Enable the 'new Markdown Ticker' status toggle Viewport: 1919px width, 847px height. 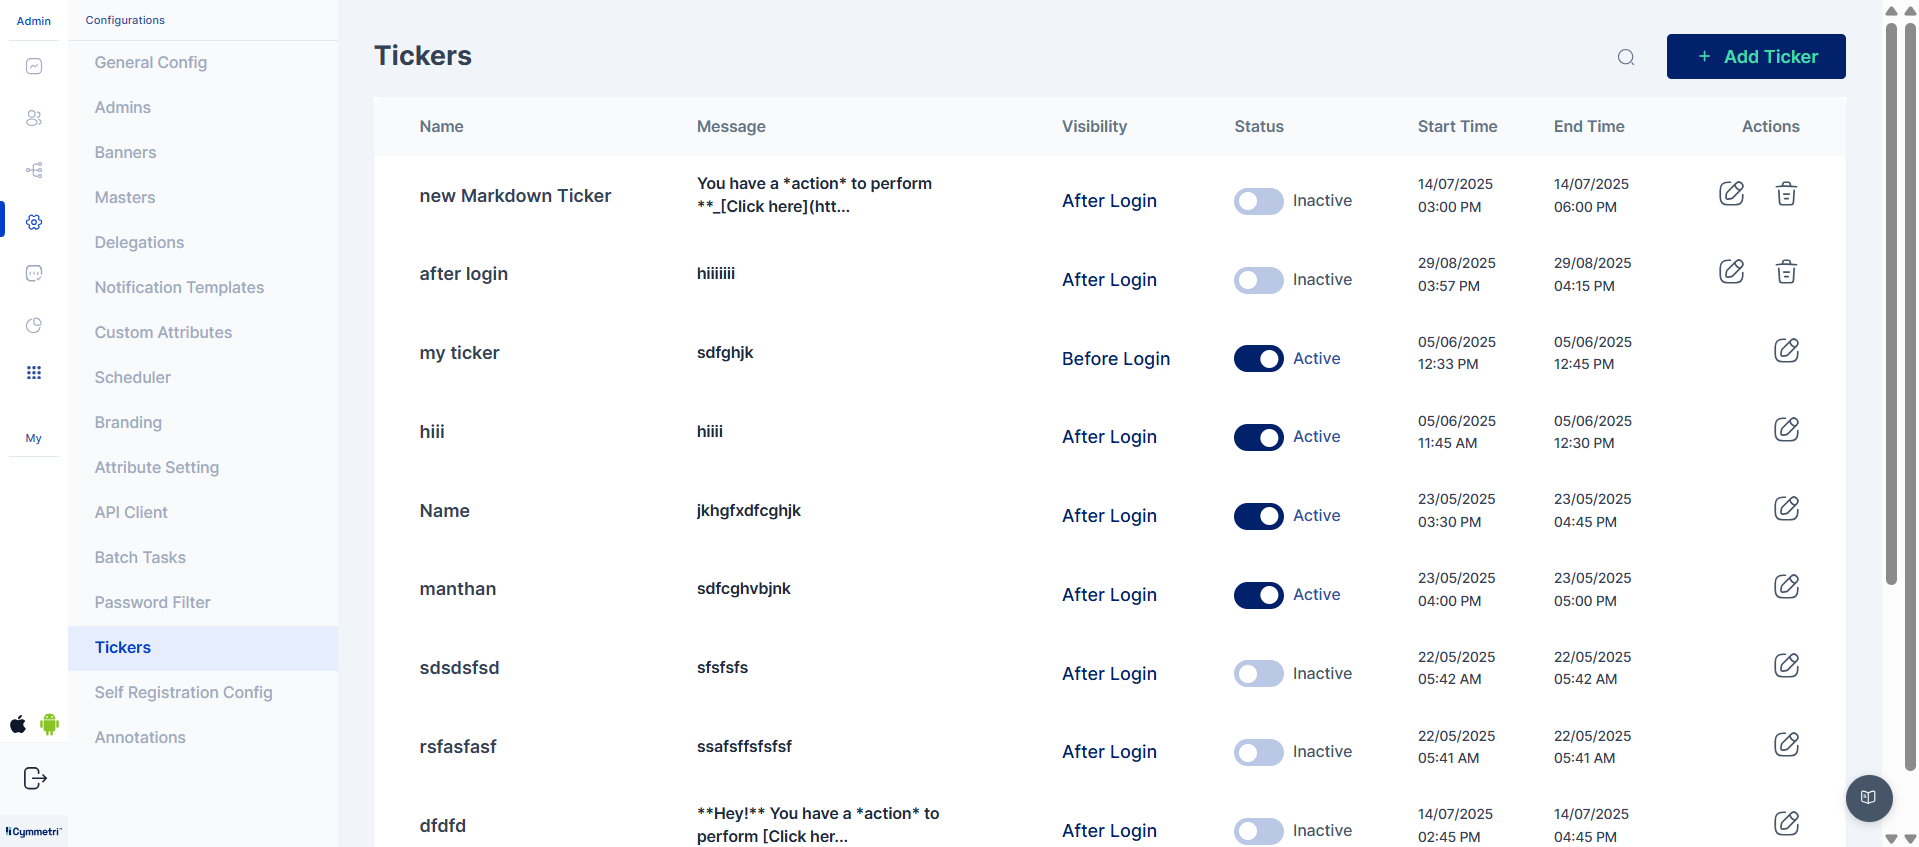coord(1258,201)
